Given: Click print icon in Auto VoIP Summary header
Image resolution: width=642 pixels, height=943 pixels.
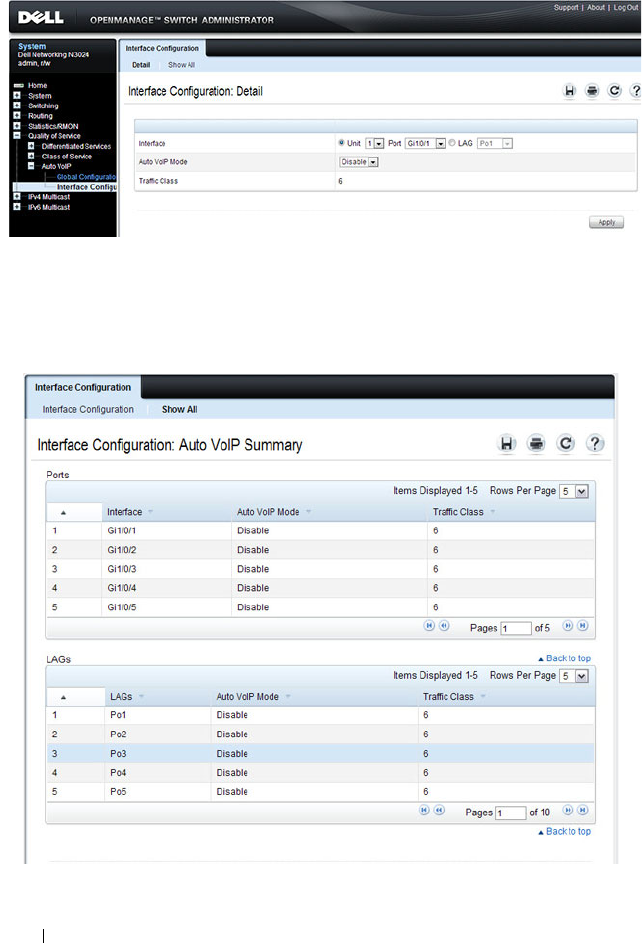Looking at the screenshot, I should (536, 444).
